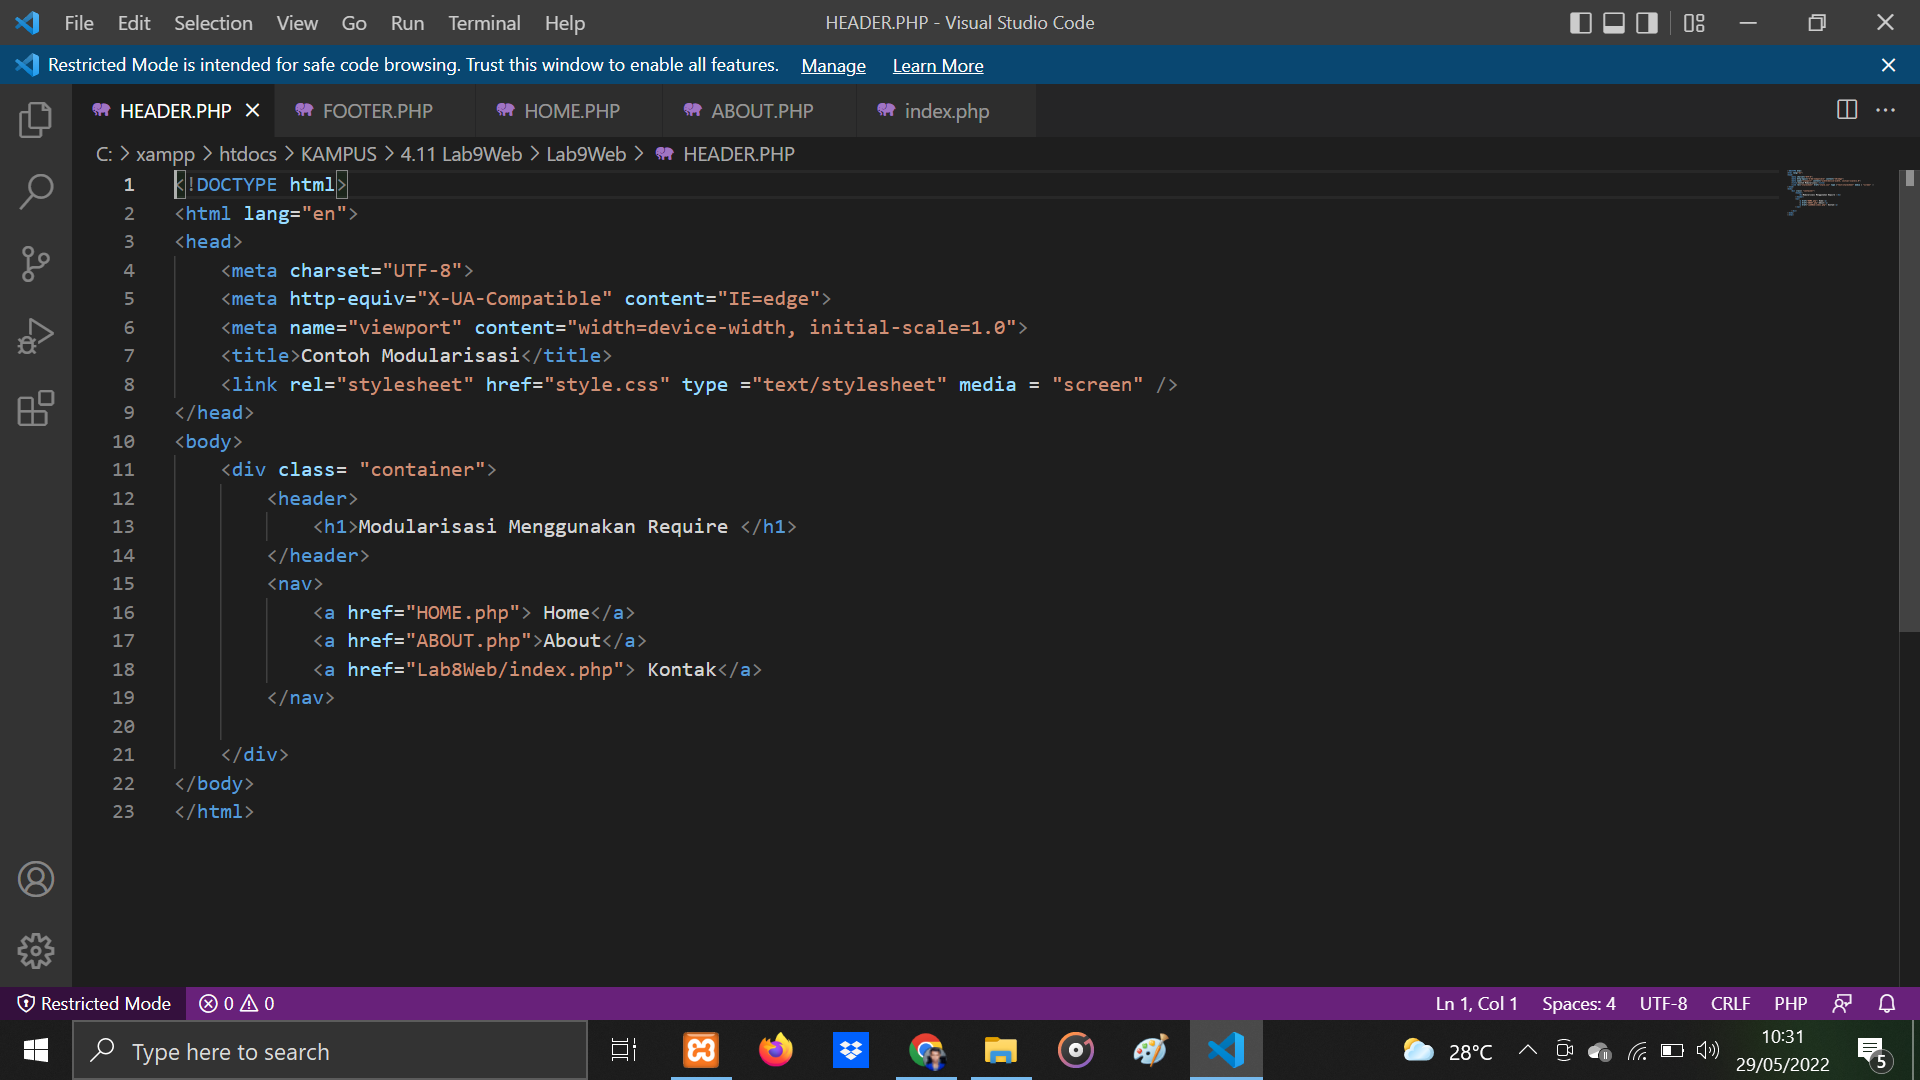
Task: Open the KAMPUS breadcrumb dropdown
Action: coord(338,154)
